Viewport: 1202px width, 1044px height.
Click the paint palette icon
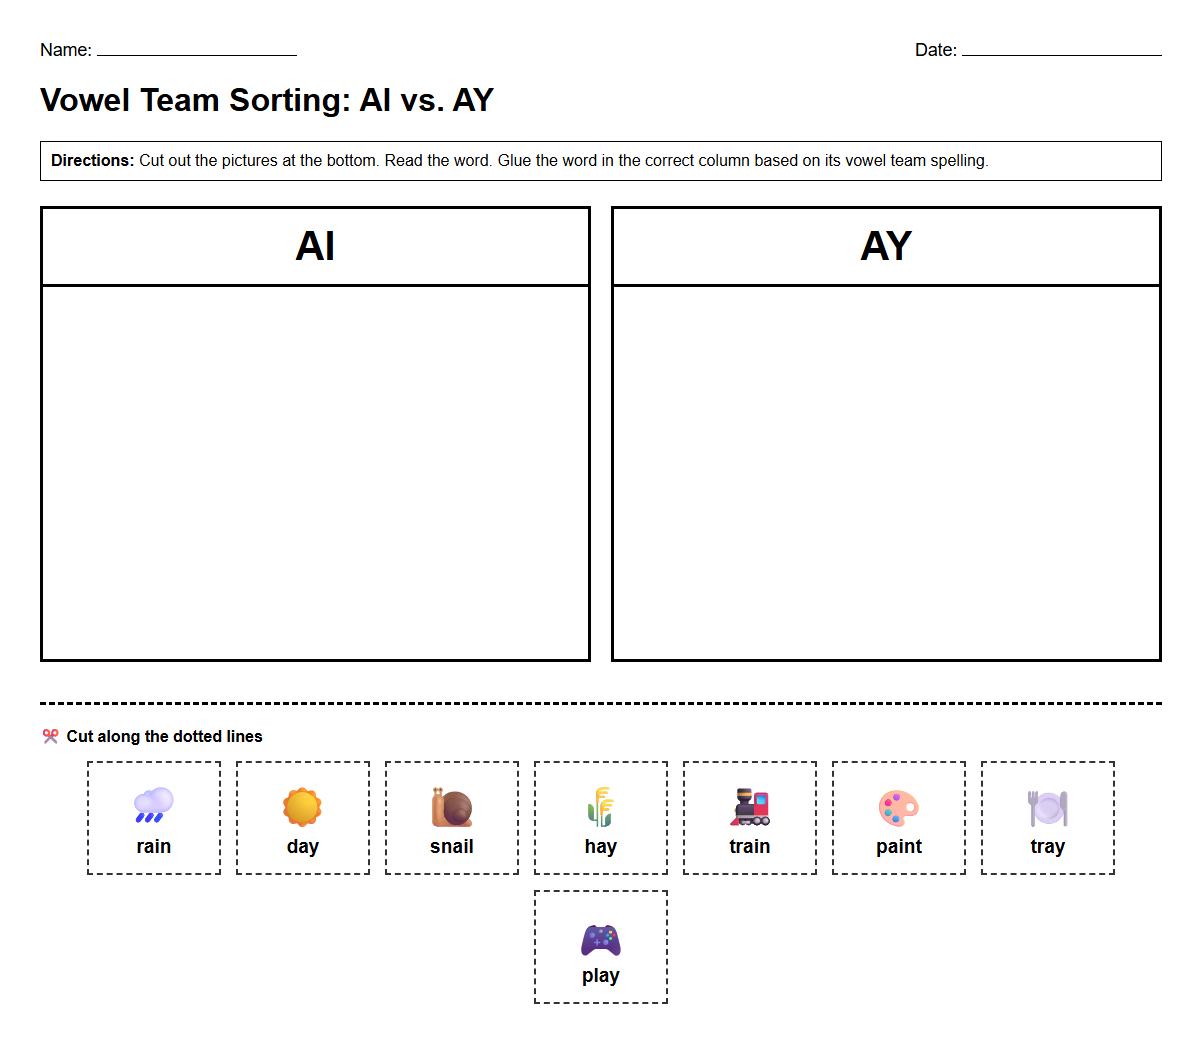[898, 804]
